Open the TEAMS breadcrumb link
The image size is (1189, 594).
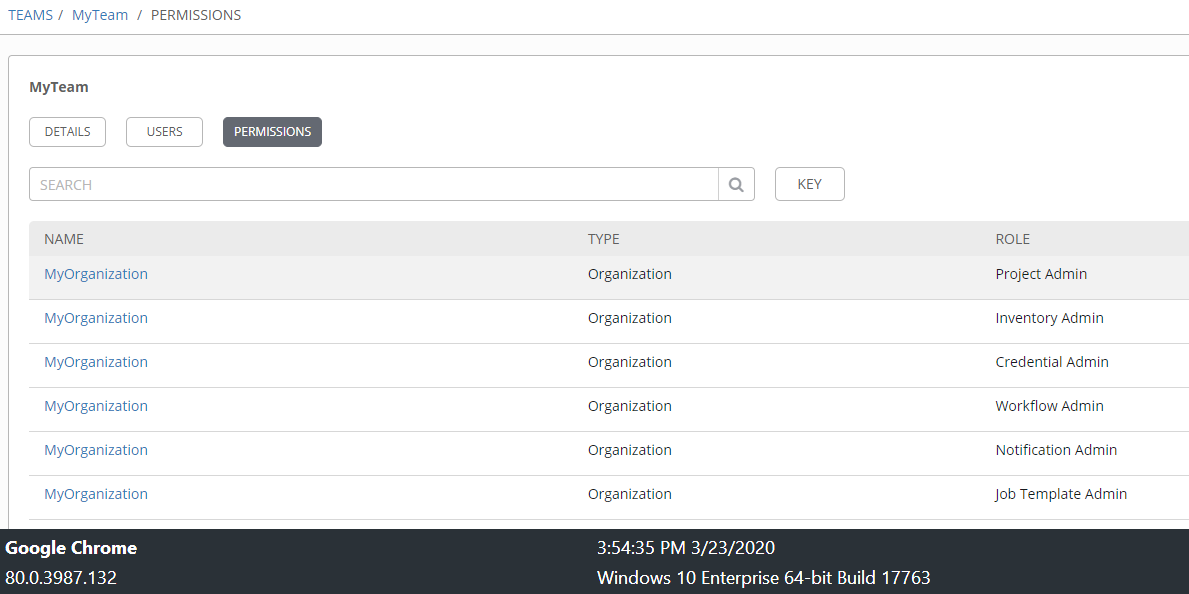click(30, 15)
